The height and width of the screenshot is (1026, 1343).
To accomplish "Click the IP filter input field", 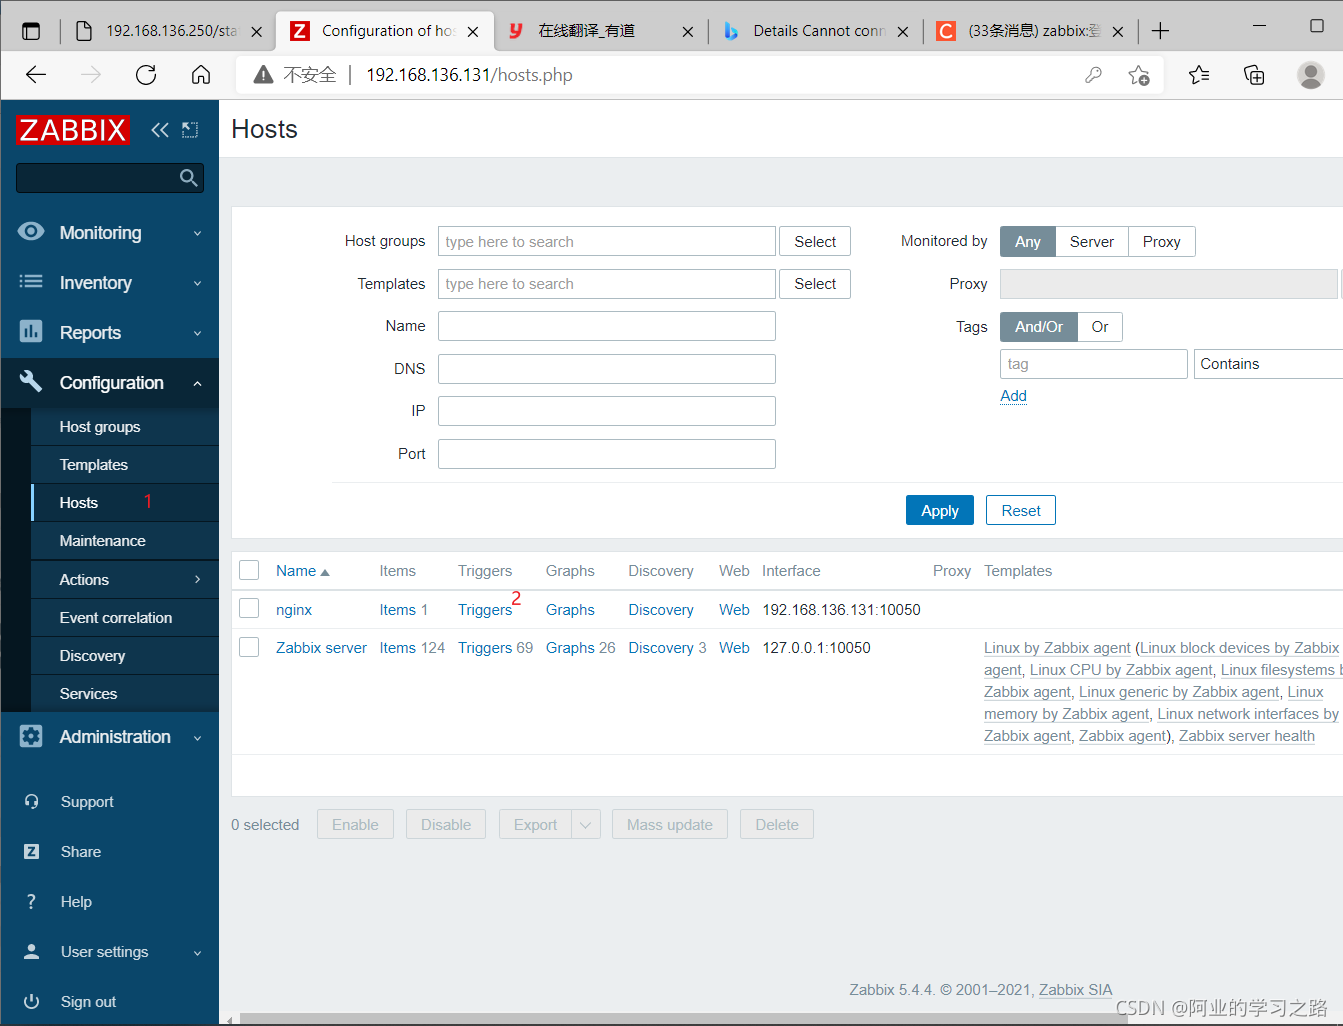I will click(607, 411).
